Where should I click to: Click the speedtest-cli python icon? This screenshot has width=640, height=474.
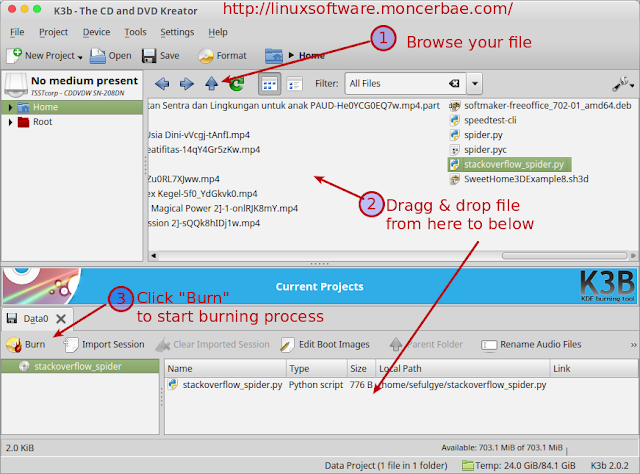pos(454,120)
